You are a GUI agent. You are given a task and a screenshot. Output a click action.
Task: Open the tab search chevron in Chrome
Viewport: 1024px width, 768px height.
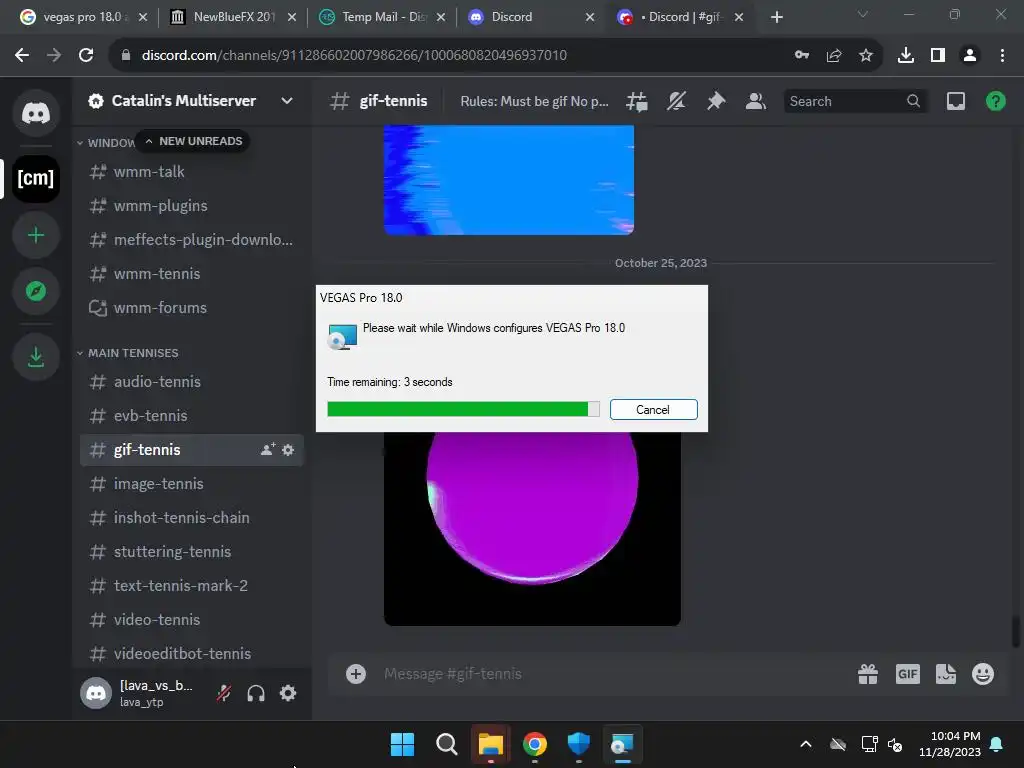click(x=863, y=14)
